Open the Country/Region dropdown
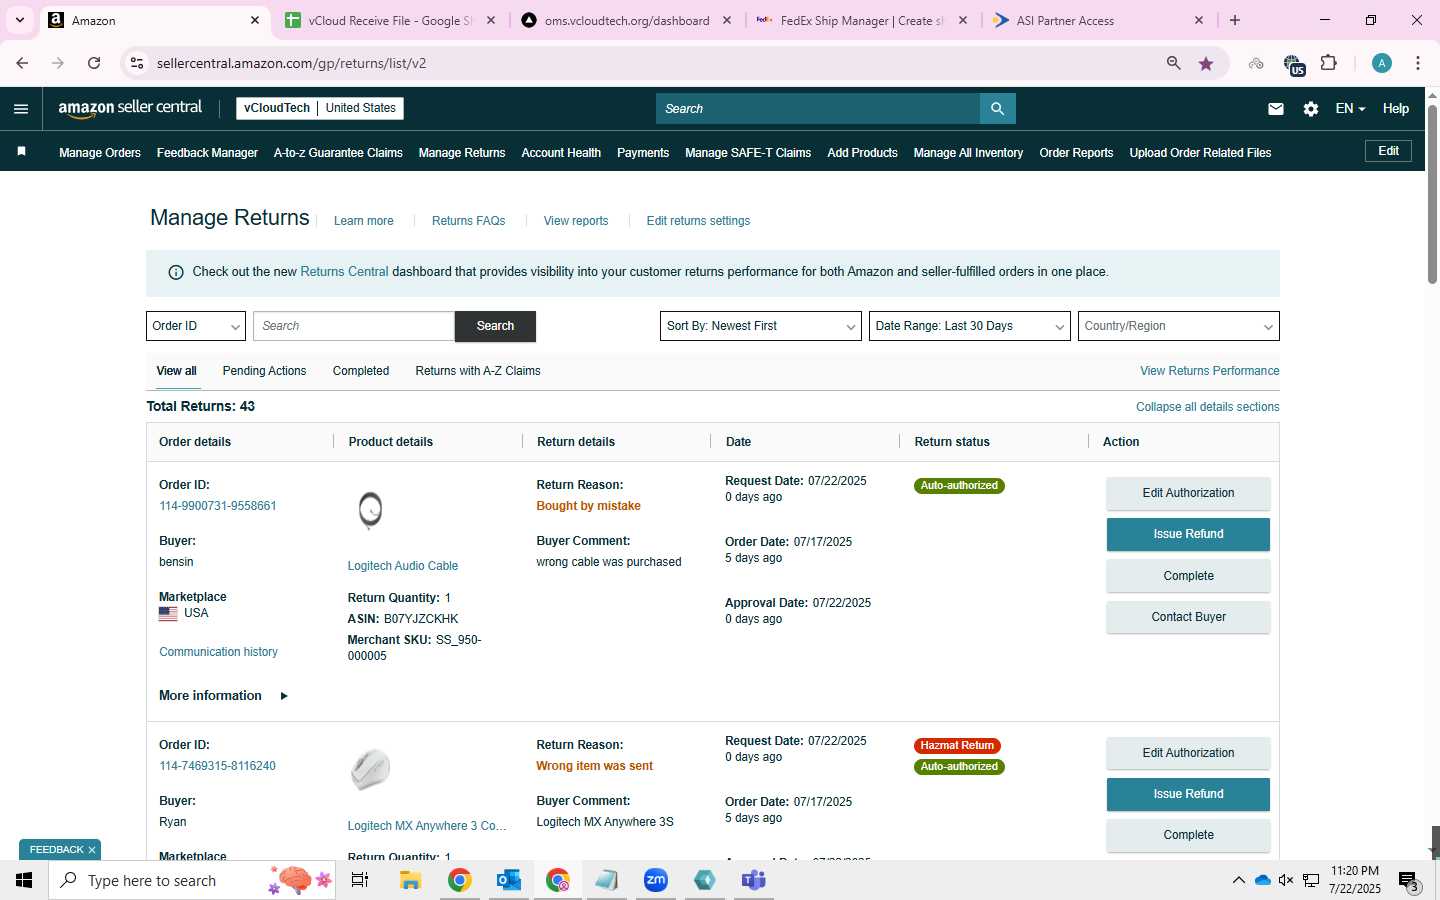This screenshot has height=900, width=1440. (1178, 326)
